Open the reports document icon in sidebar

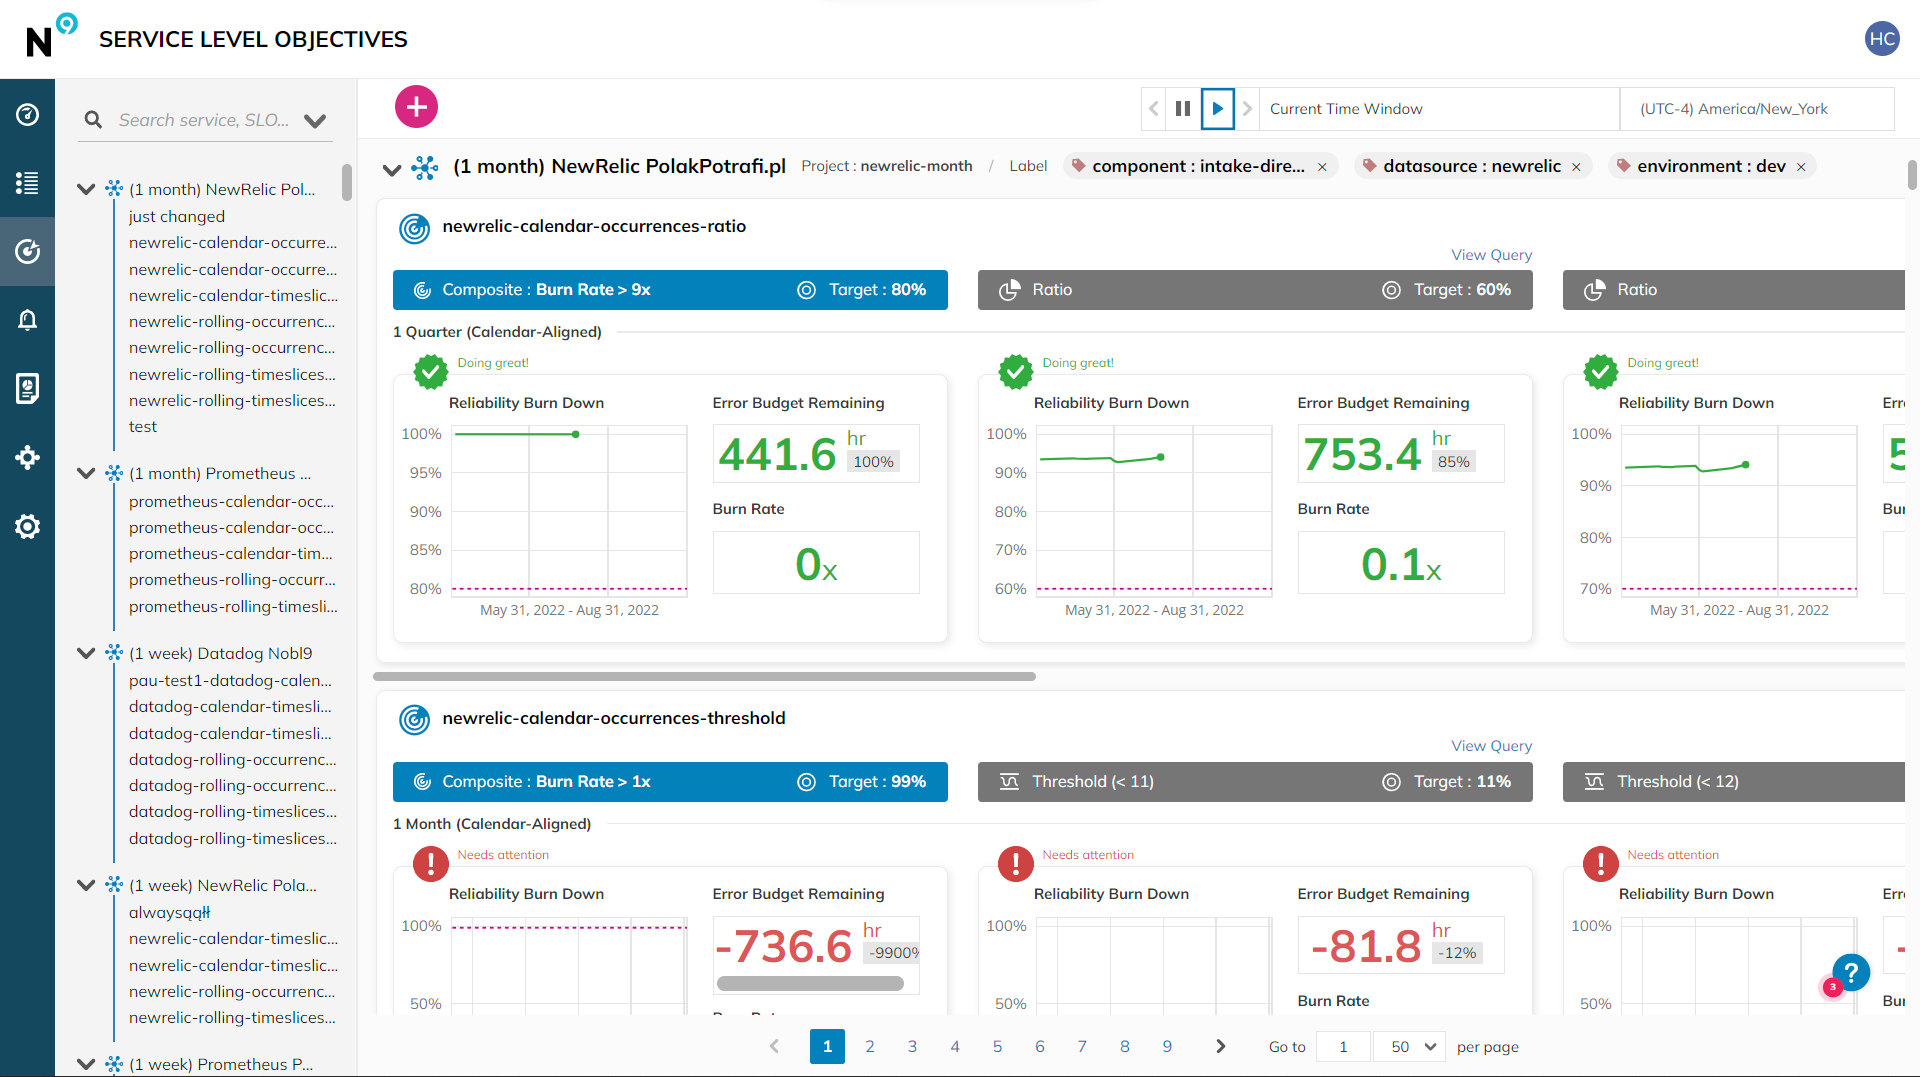coord(27,388)
